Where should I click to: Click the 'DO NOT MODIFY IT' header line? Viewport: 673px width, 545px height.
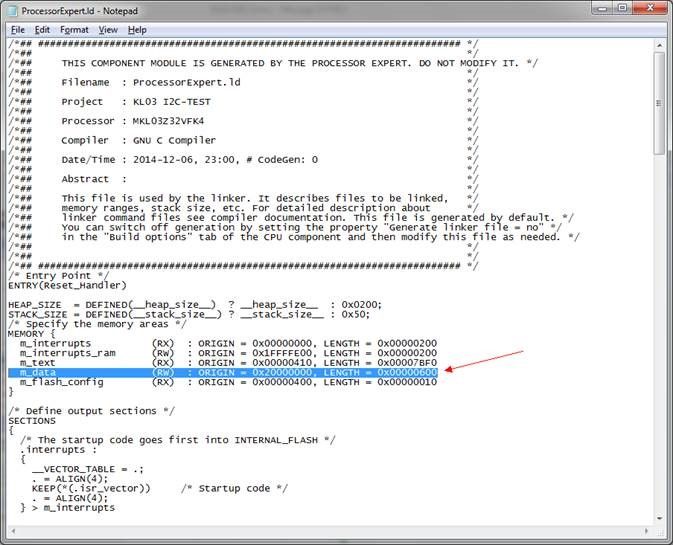click(299, 63)
